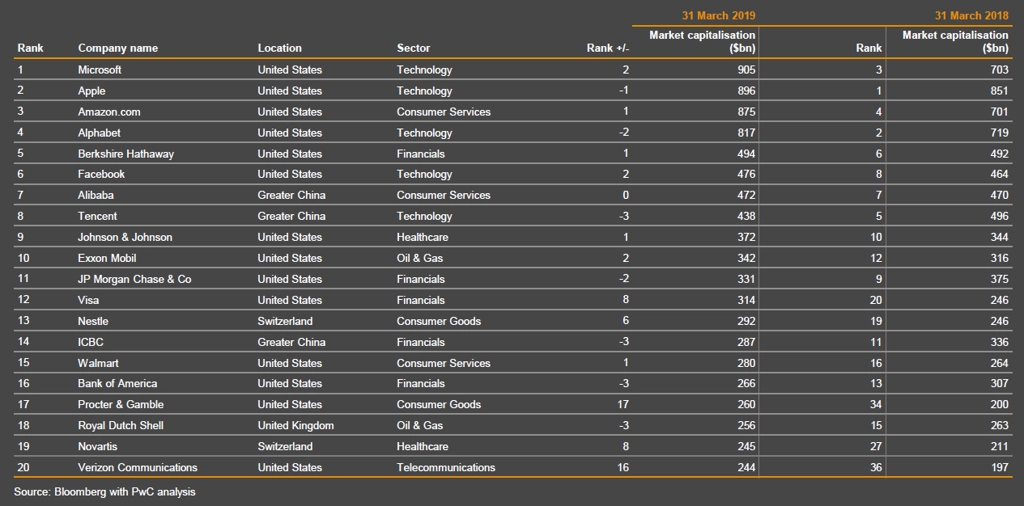Click Financials in Berkshire Hathaway row
This screenshot has height=506, width=1024.
coord(421,153)
